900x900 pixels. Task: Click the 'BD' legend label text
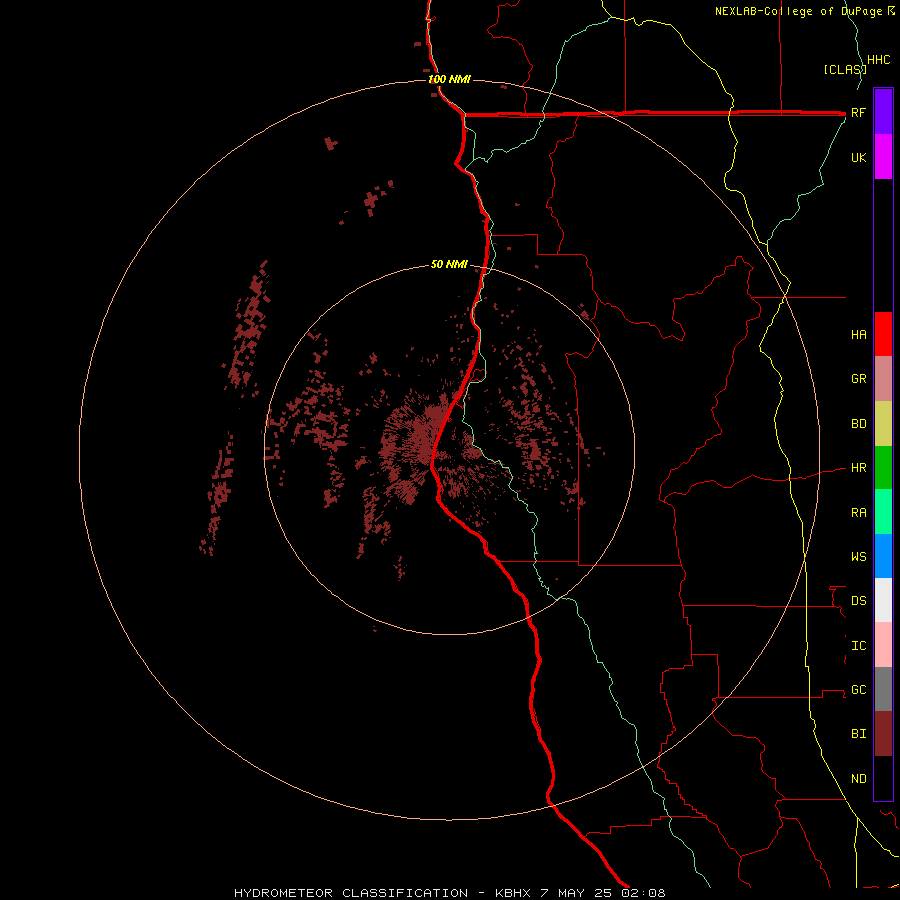[858, 424]
